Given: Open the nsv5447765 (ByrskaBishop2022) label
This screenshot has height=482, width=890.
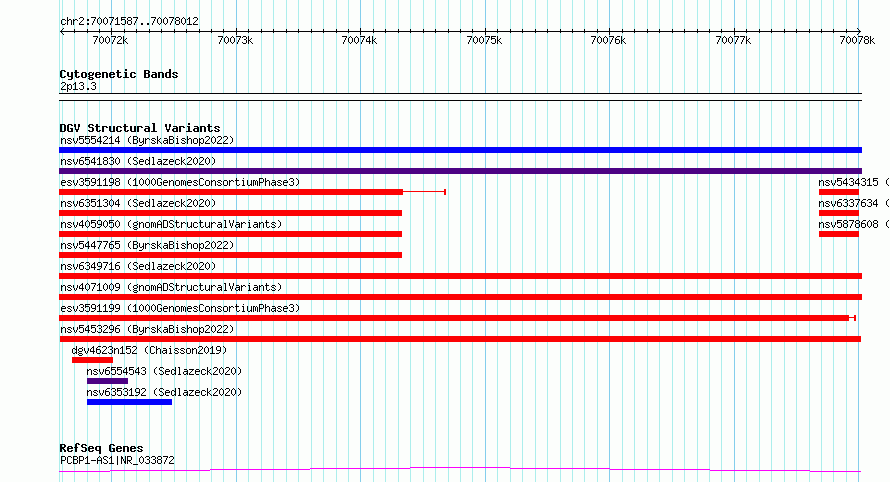Looking at the screenshot, I should pyautogui.click(x=147, y=245).
